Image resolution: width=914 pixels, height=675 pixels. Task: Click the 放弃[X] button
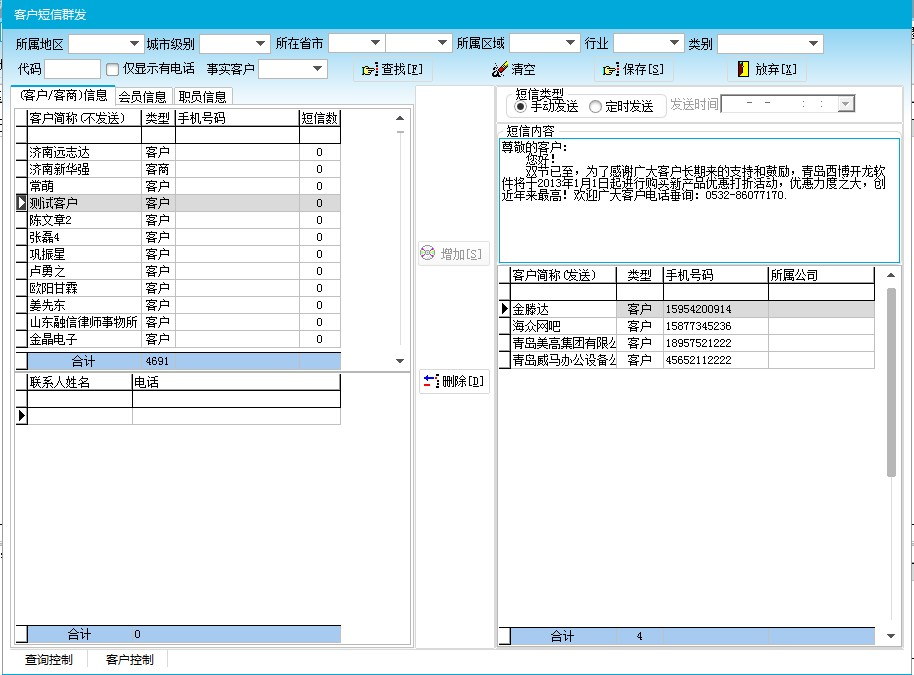click(x=767, y=69)
